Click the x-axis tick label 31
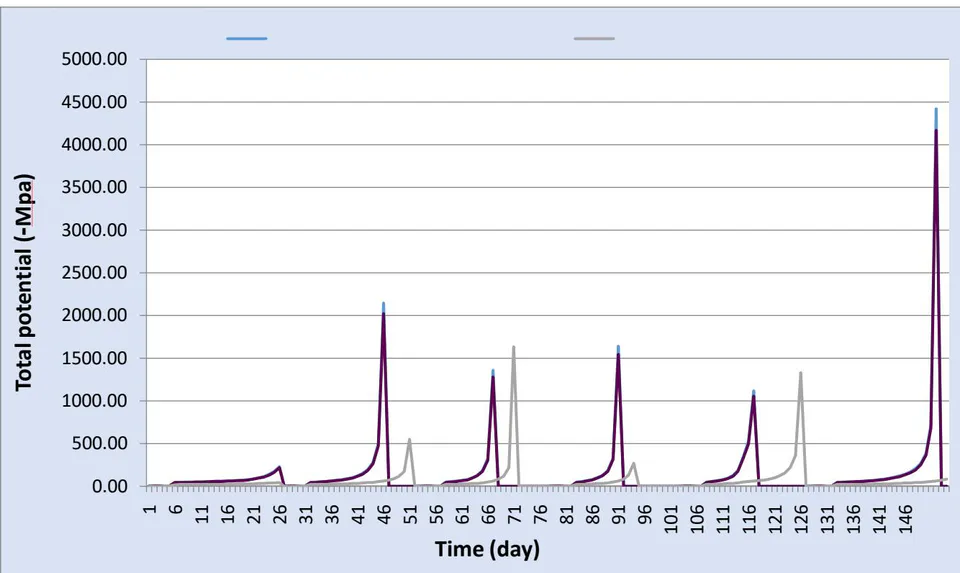960x573 pixels. (x=306, y=514)
